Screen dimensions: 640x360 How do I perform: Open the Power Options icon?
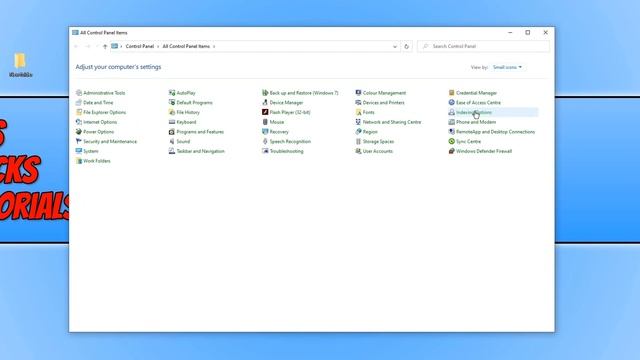(x=79, y=132)
